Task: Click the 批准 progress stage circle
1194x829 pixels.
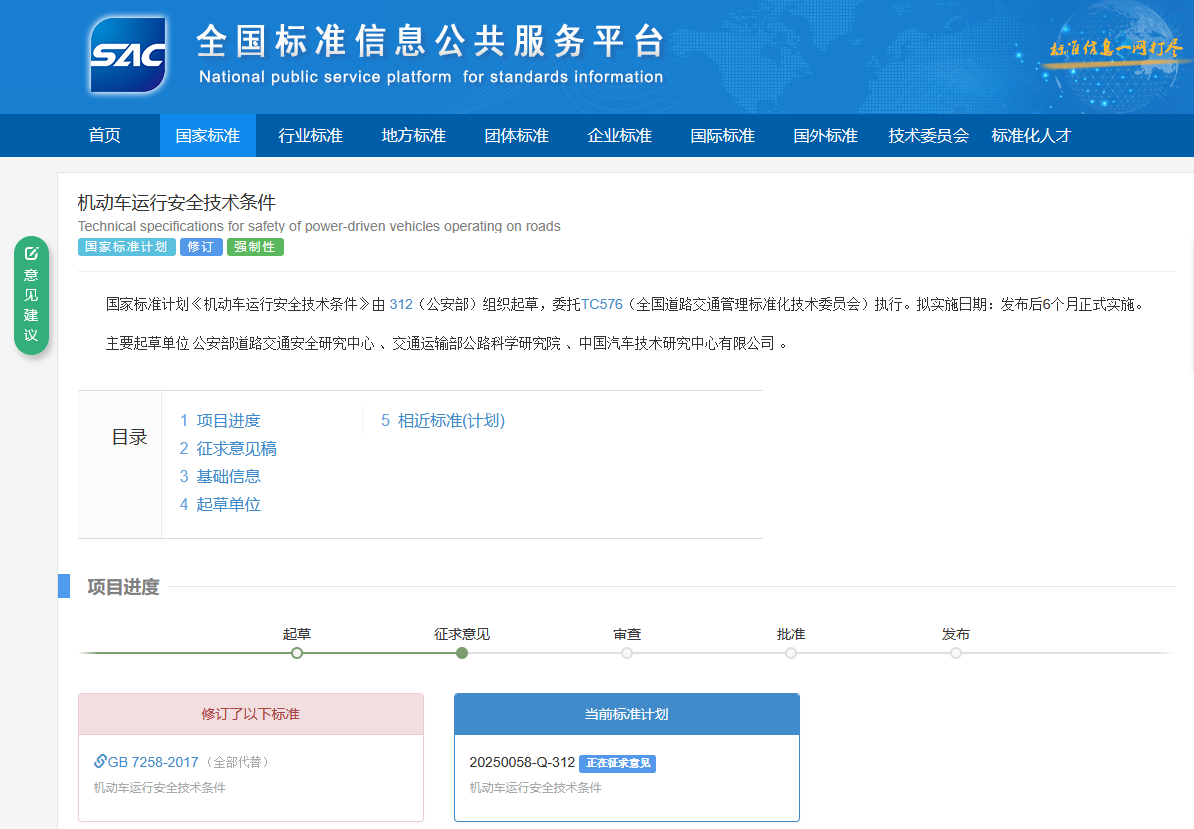Action: (x=791, y=653)
